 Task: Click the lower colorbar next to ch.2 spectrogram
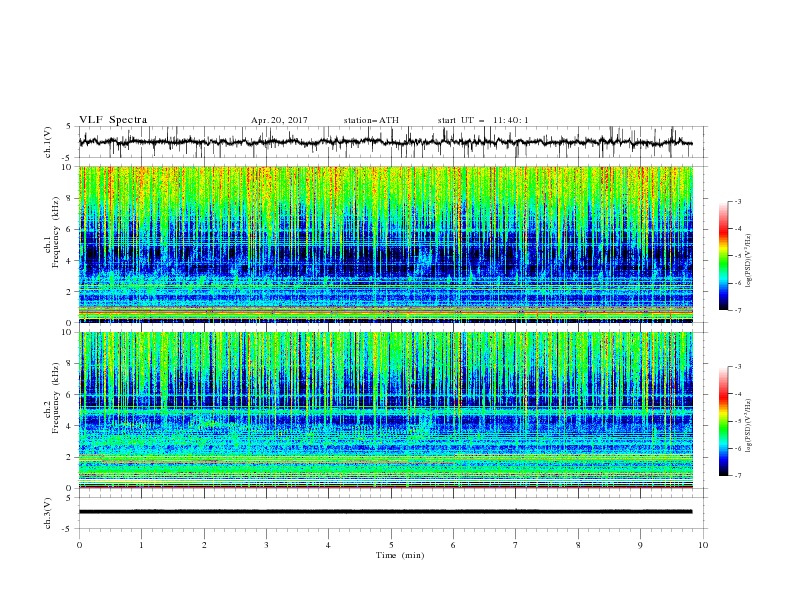(724, 421)
